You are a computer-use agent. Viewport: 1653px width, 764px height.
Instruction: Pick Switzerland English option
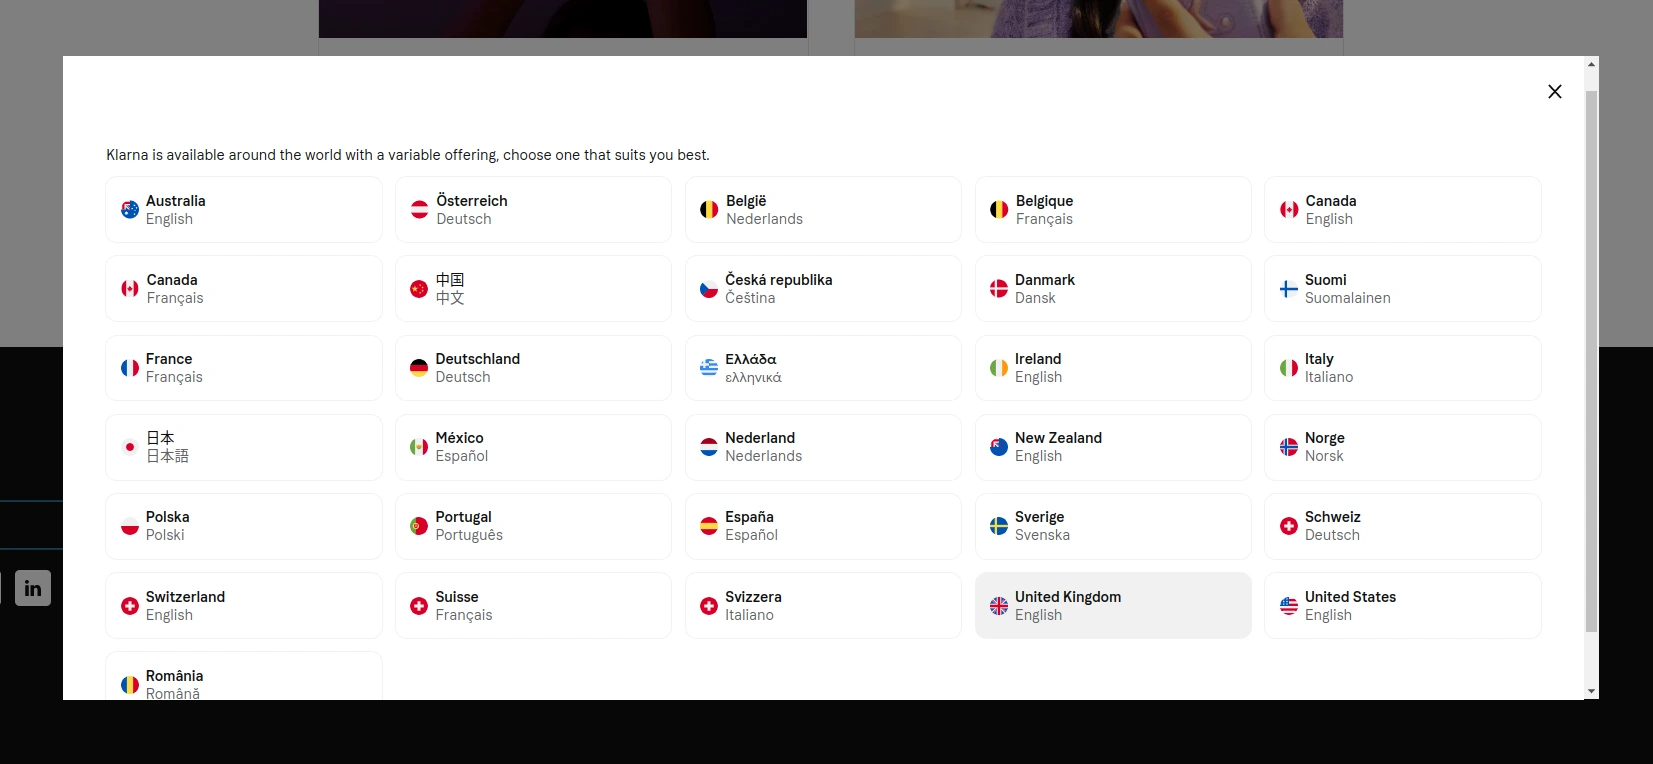pyautogui.click(x=244, y=606)
